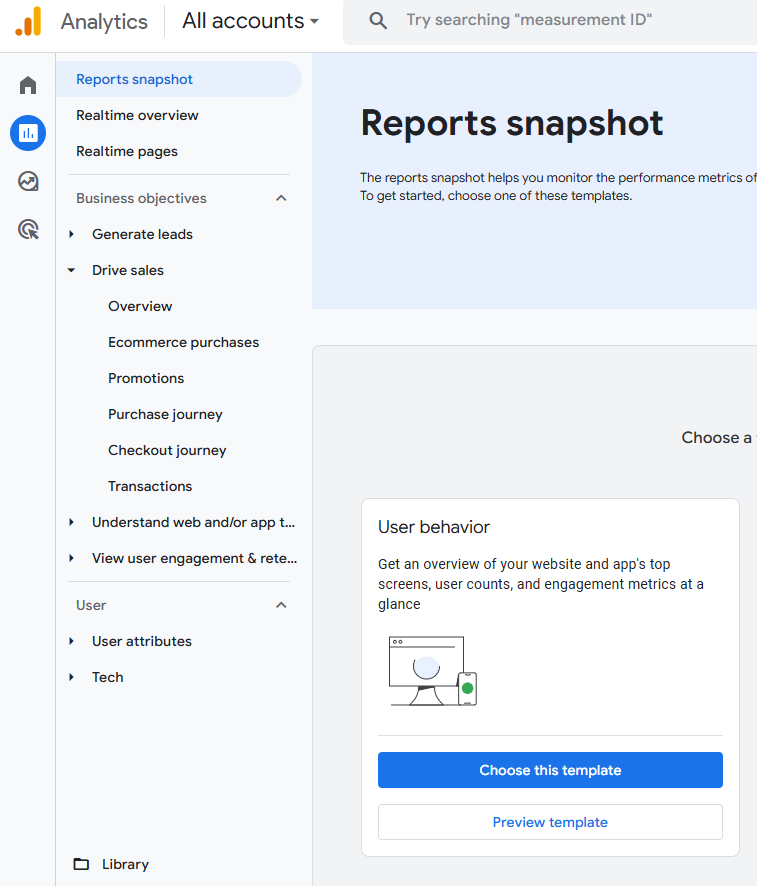Open Transactions report
The height and width of the screenshot is (886, 757).
150,487
